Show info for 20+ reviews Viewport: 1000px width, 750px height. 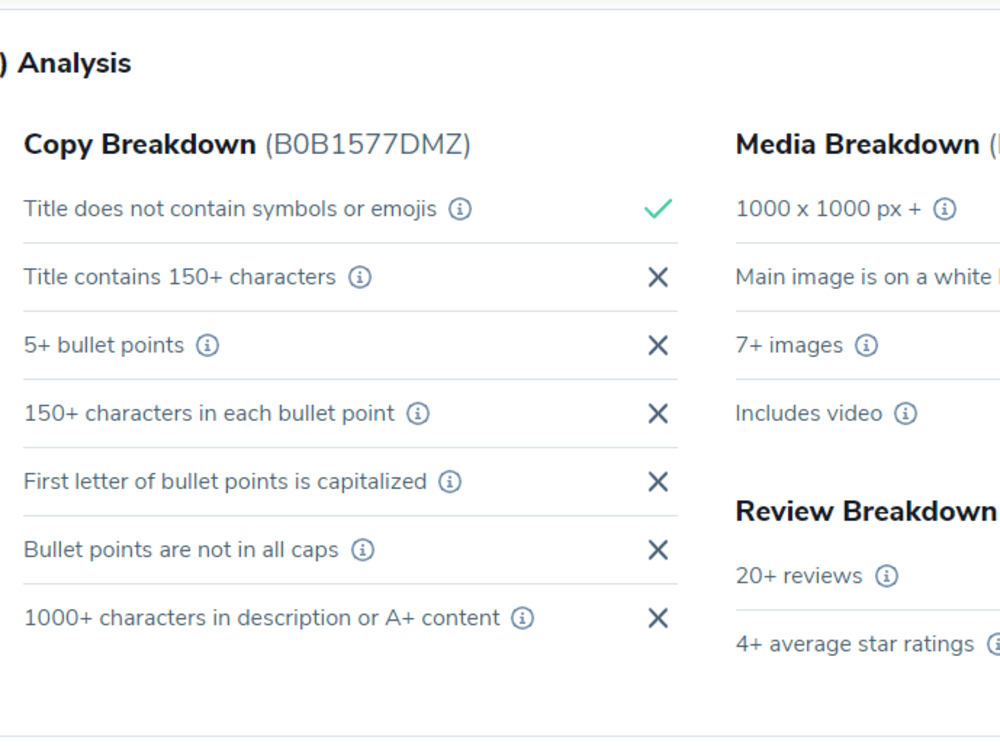pos(886,576)
